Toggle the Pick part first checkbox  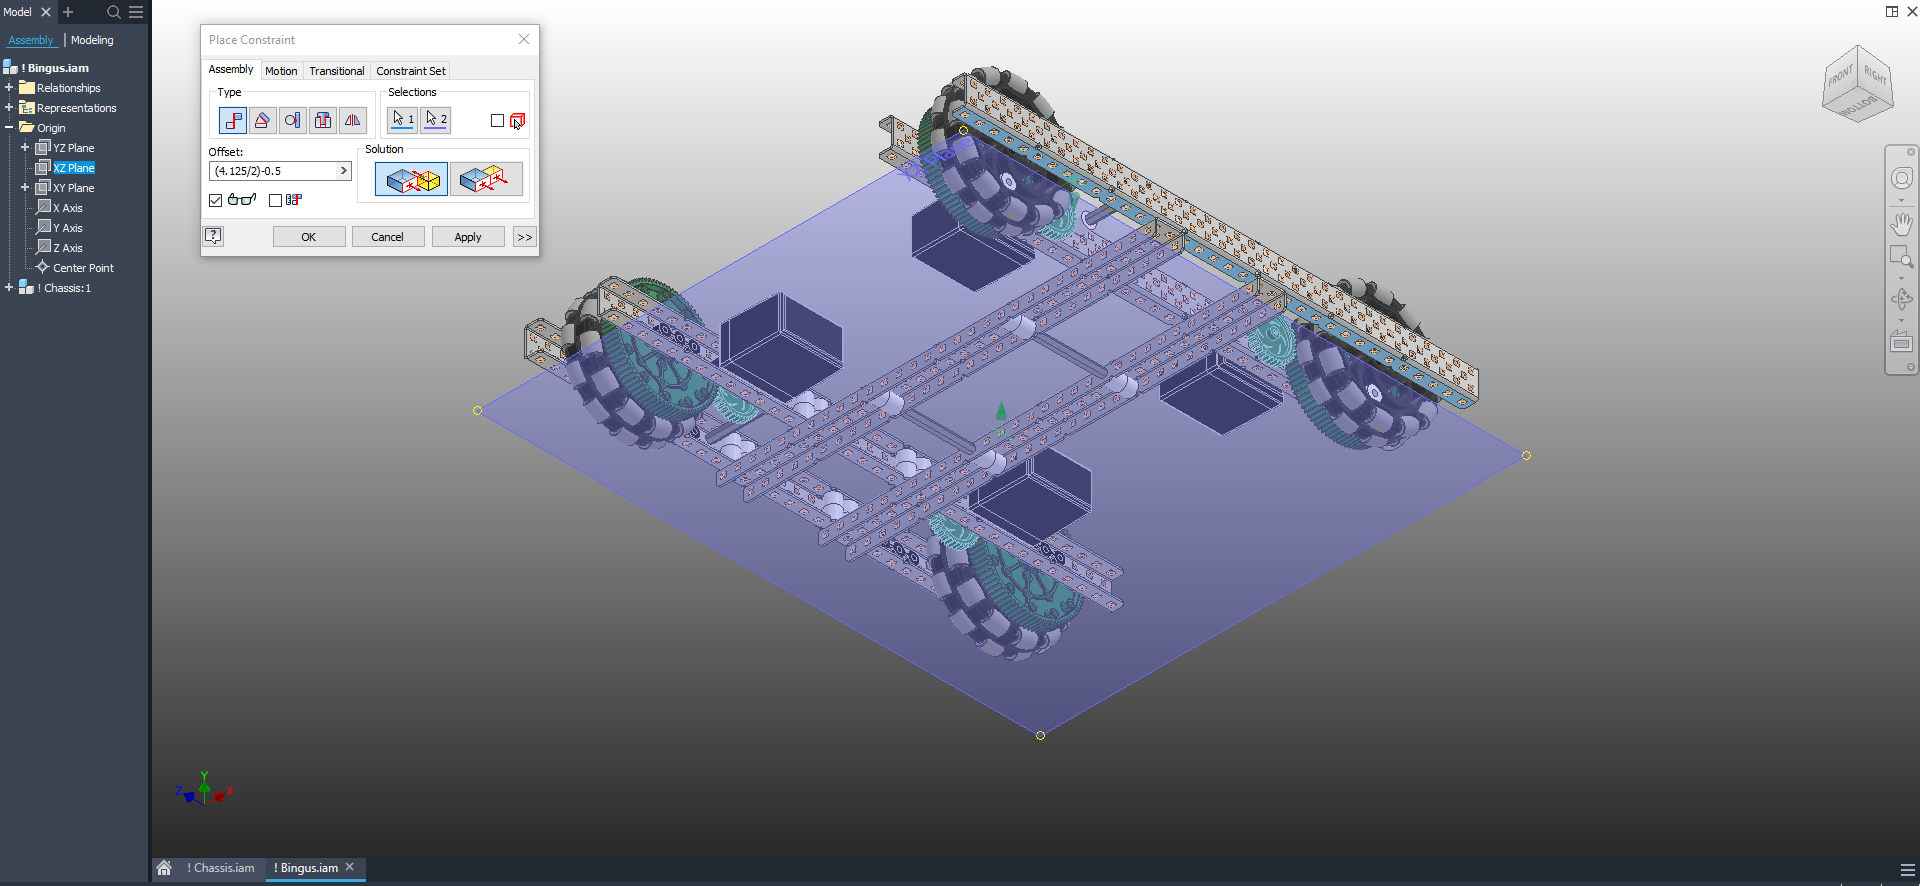[497, 121]
